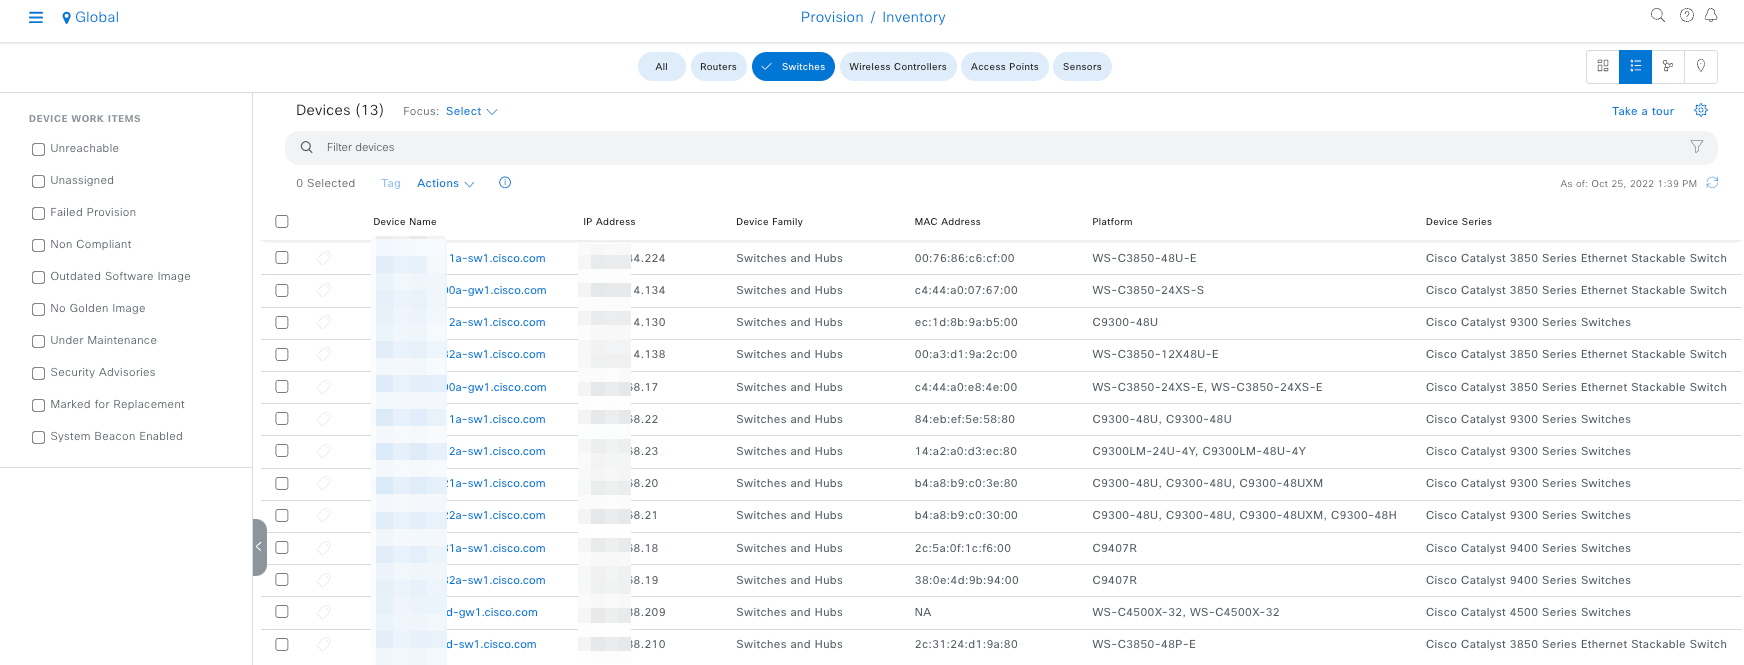Click tag icon for row 84:eb:ef:5e:58:80
Image resolution: width=1744 pixels, height=665 pixels.
tap(324, 419)
